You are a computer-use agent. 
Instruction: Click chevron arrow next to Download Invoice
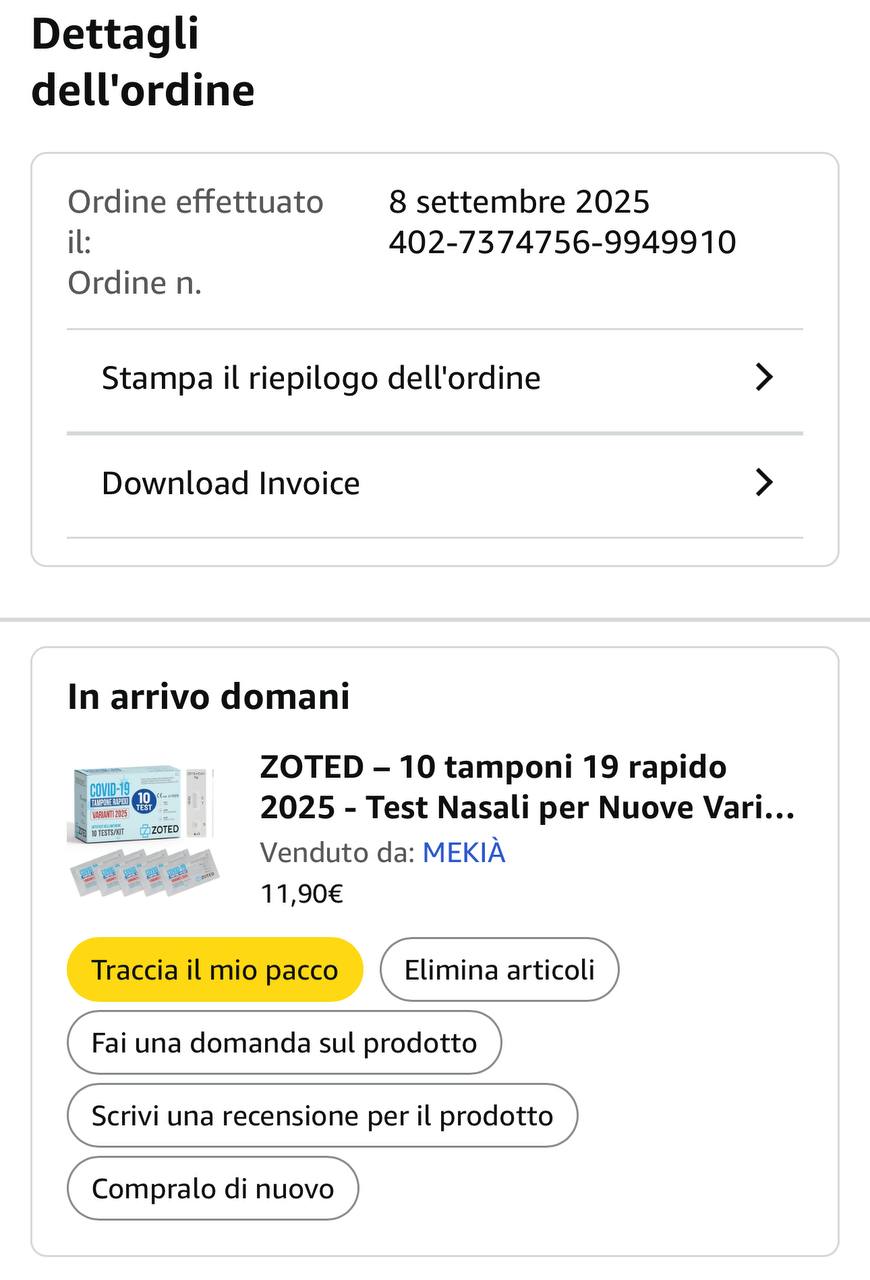pos(764,483)
